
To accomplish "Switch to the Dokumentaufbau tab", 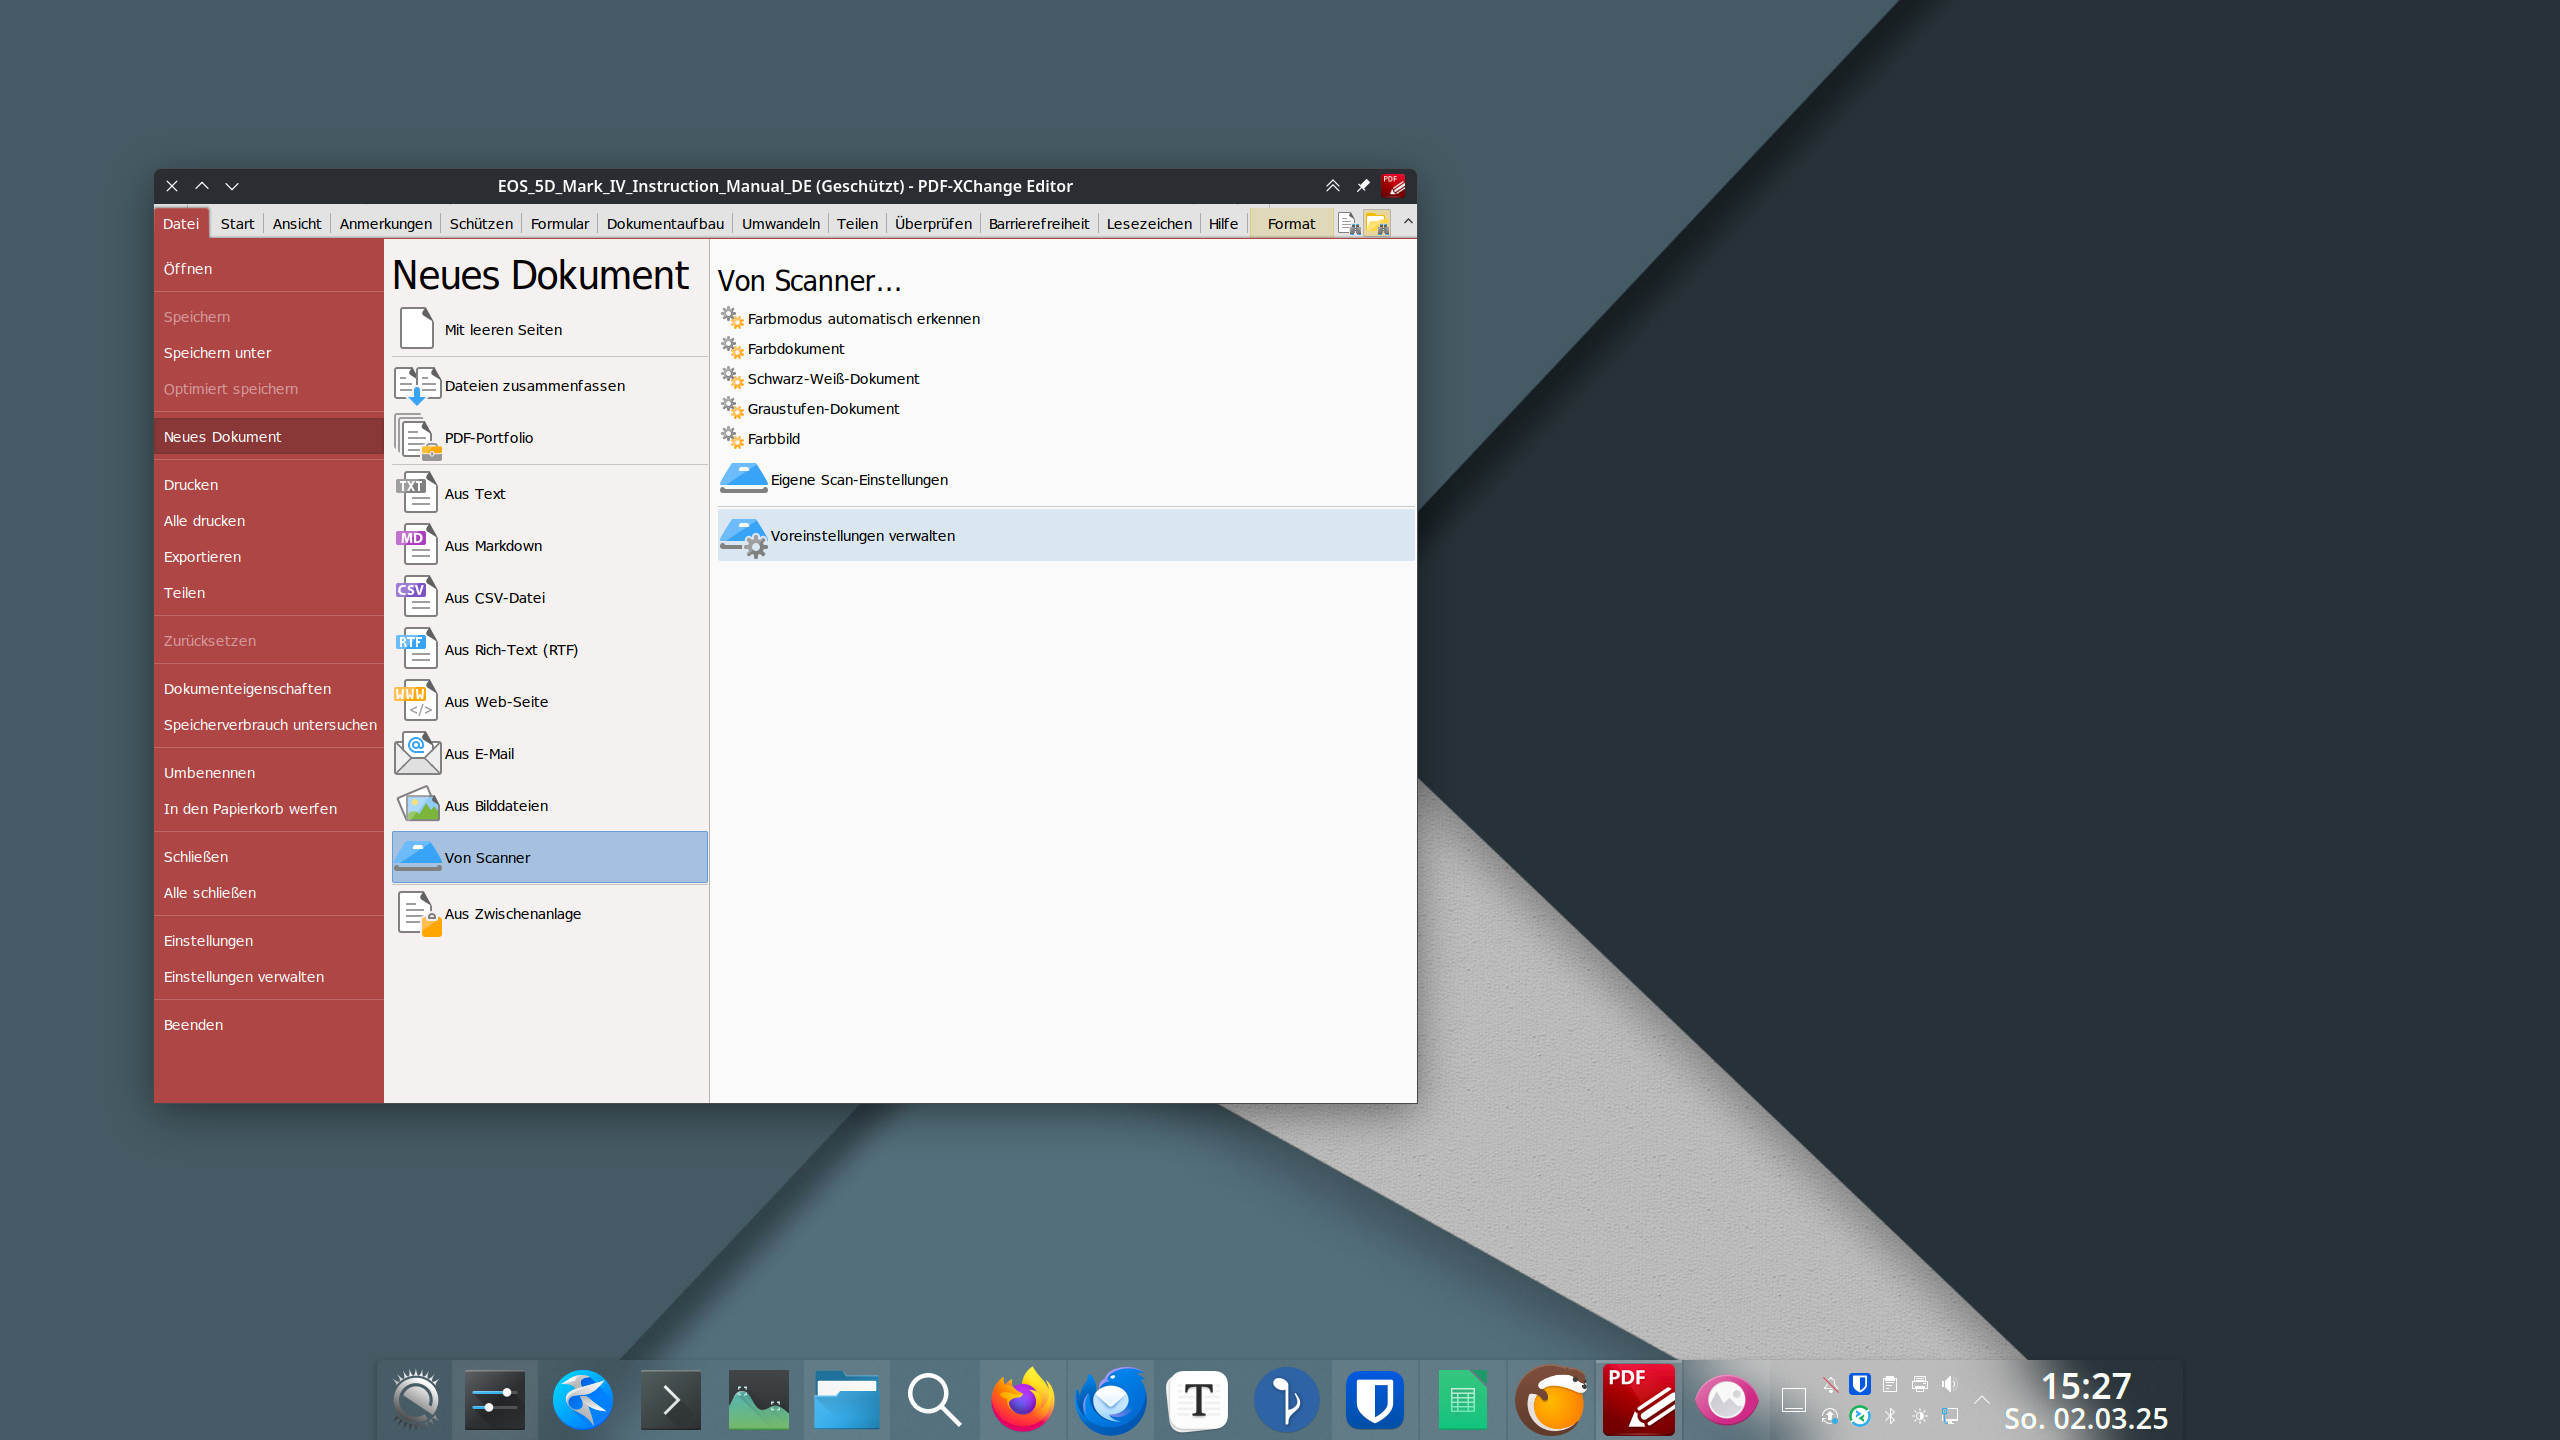I will pos(664,223).
